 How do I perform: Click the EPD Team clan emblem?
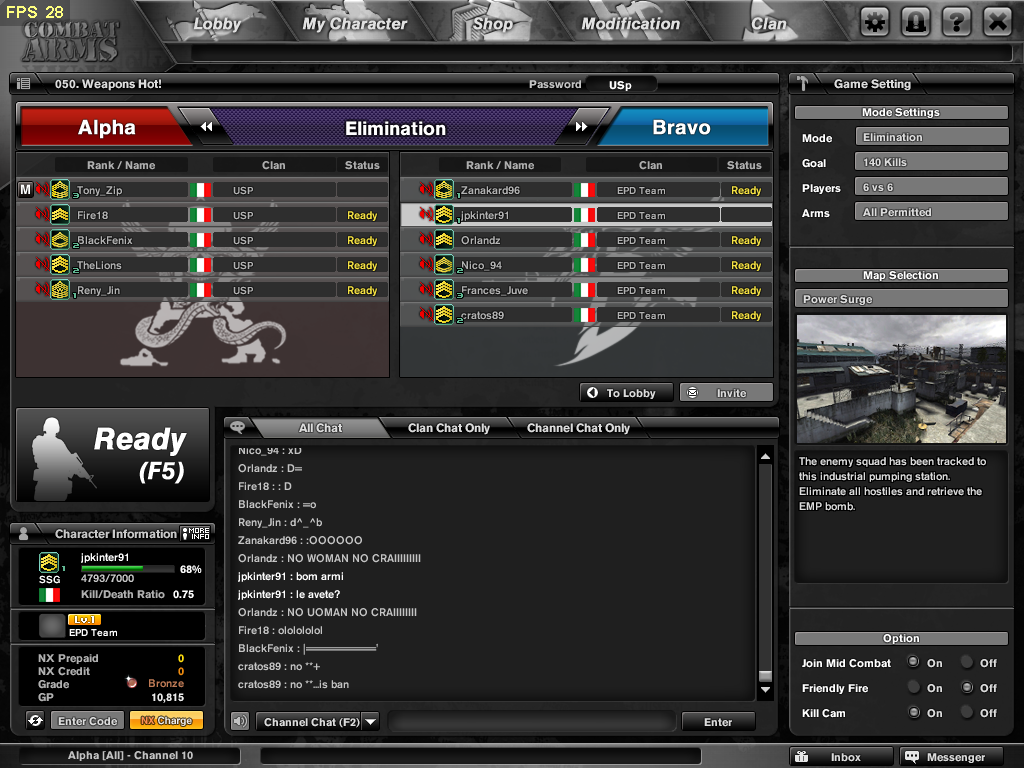(52, 626)
